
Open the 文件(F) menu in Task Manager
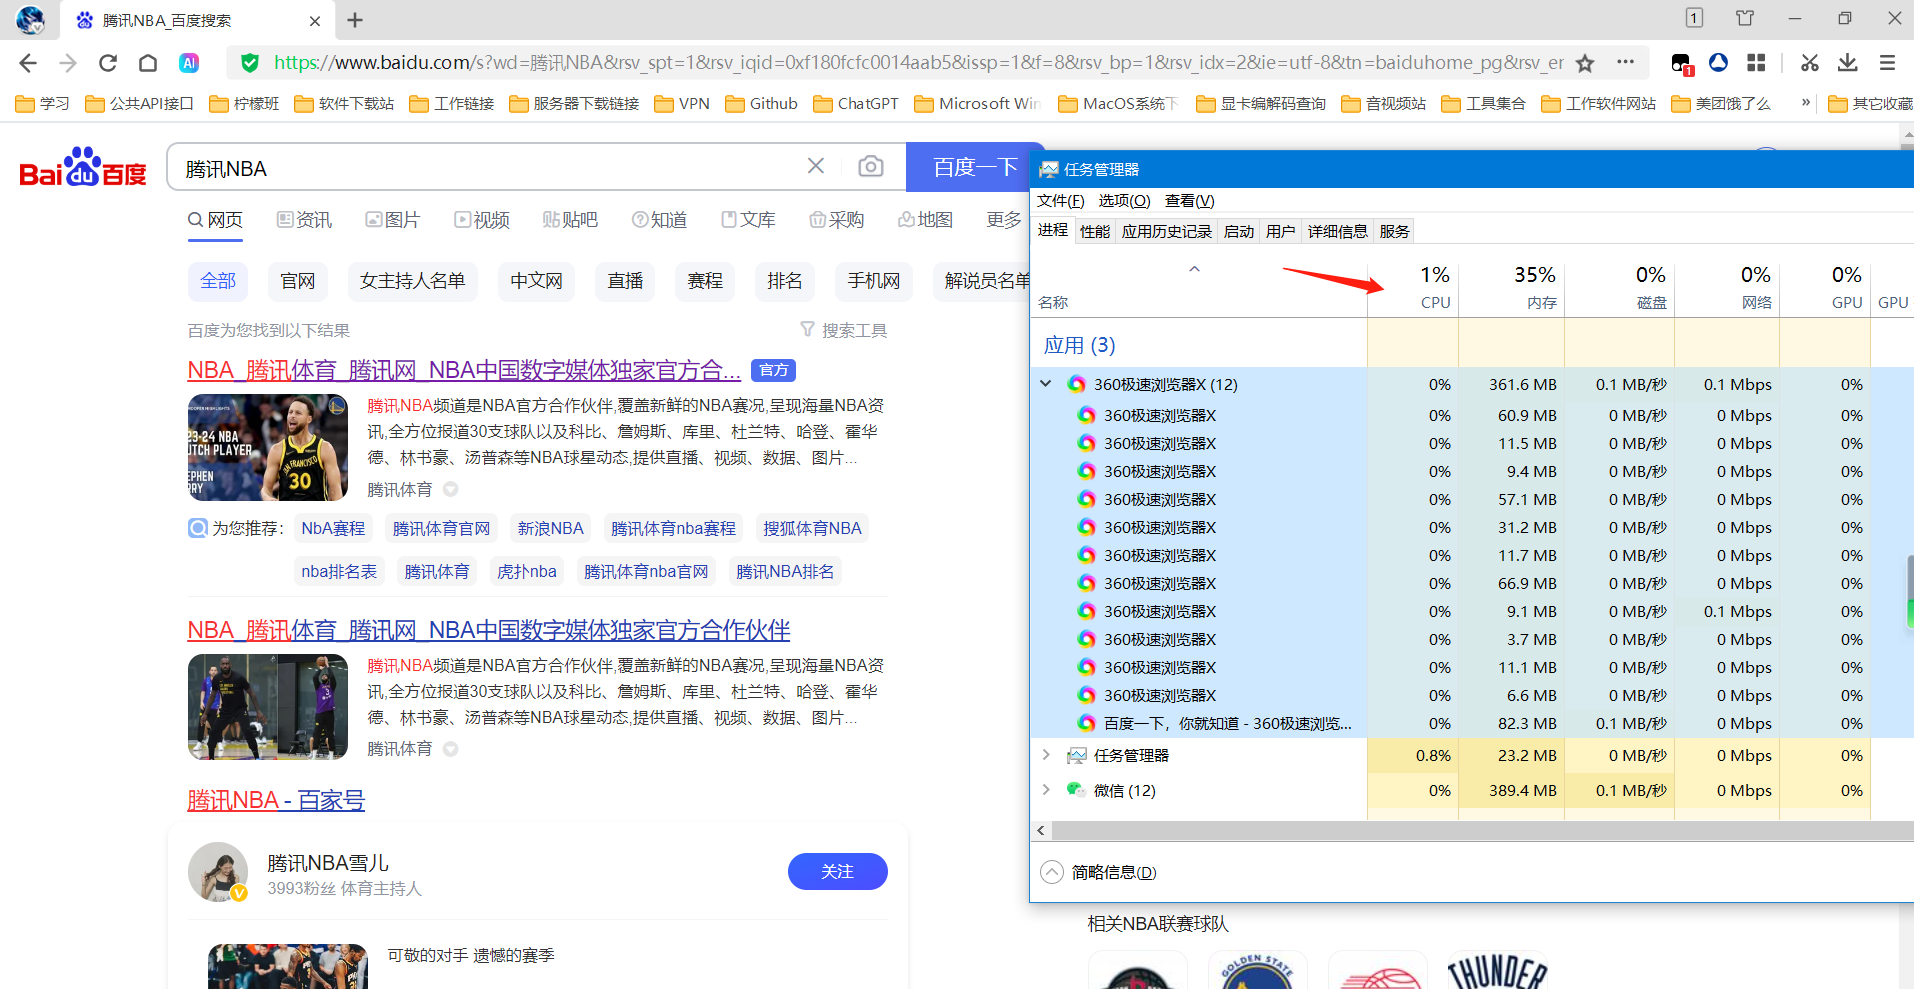(1060, 201)
